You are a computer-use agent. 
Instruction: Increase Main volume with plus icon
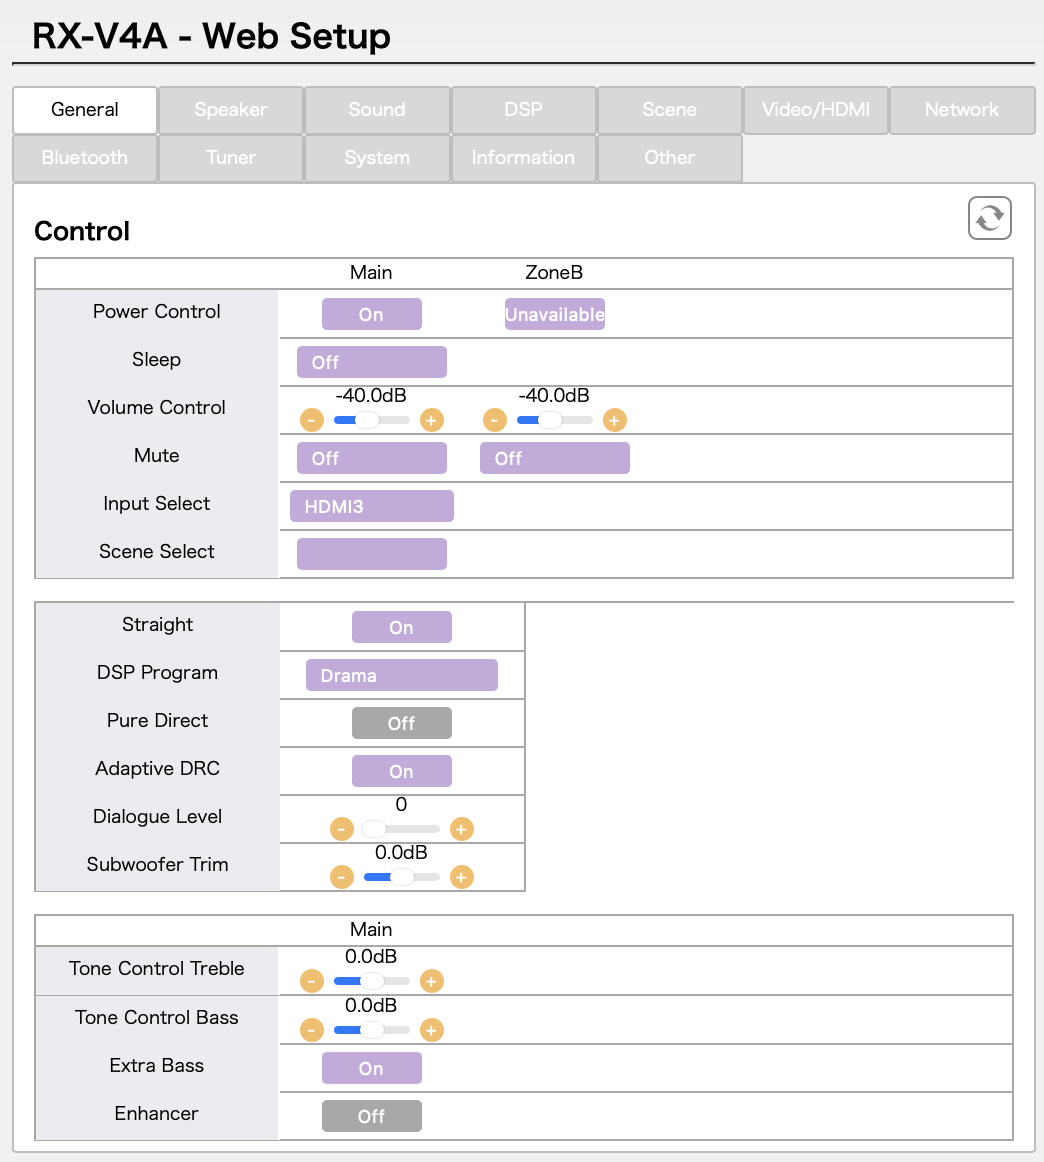pos(431,420)
